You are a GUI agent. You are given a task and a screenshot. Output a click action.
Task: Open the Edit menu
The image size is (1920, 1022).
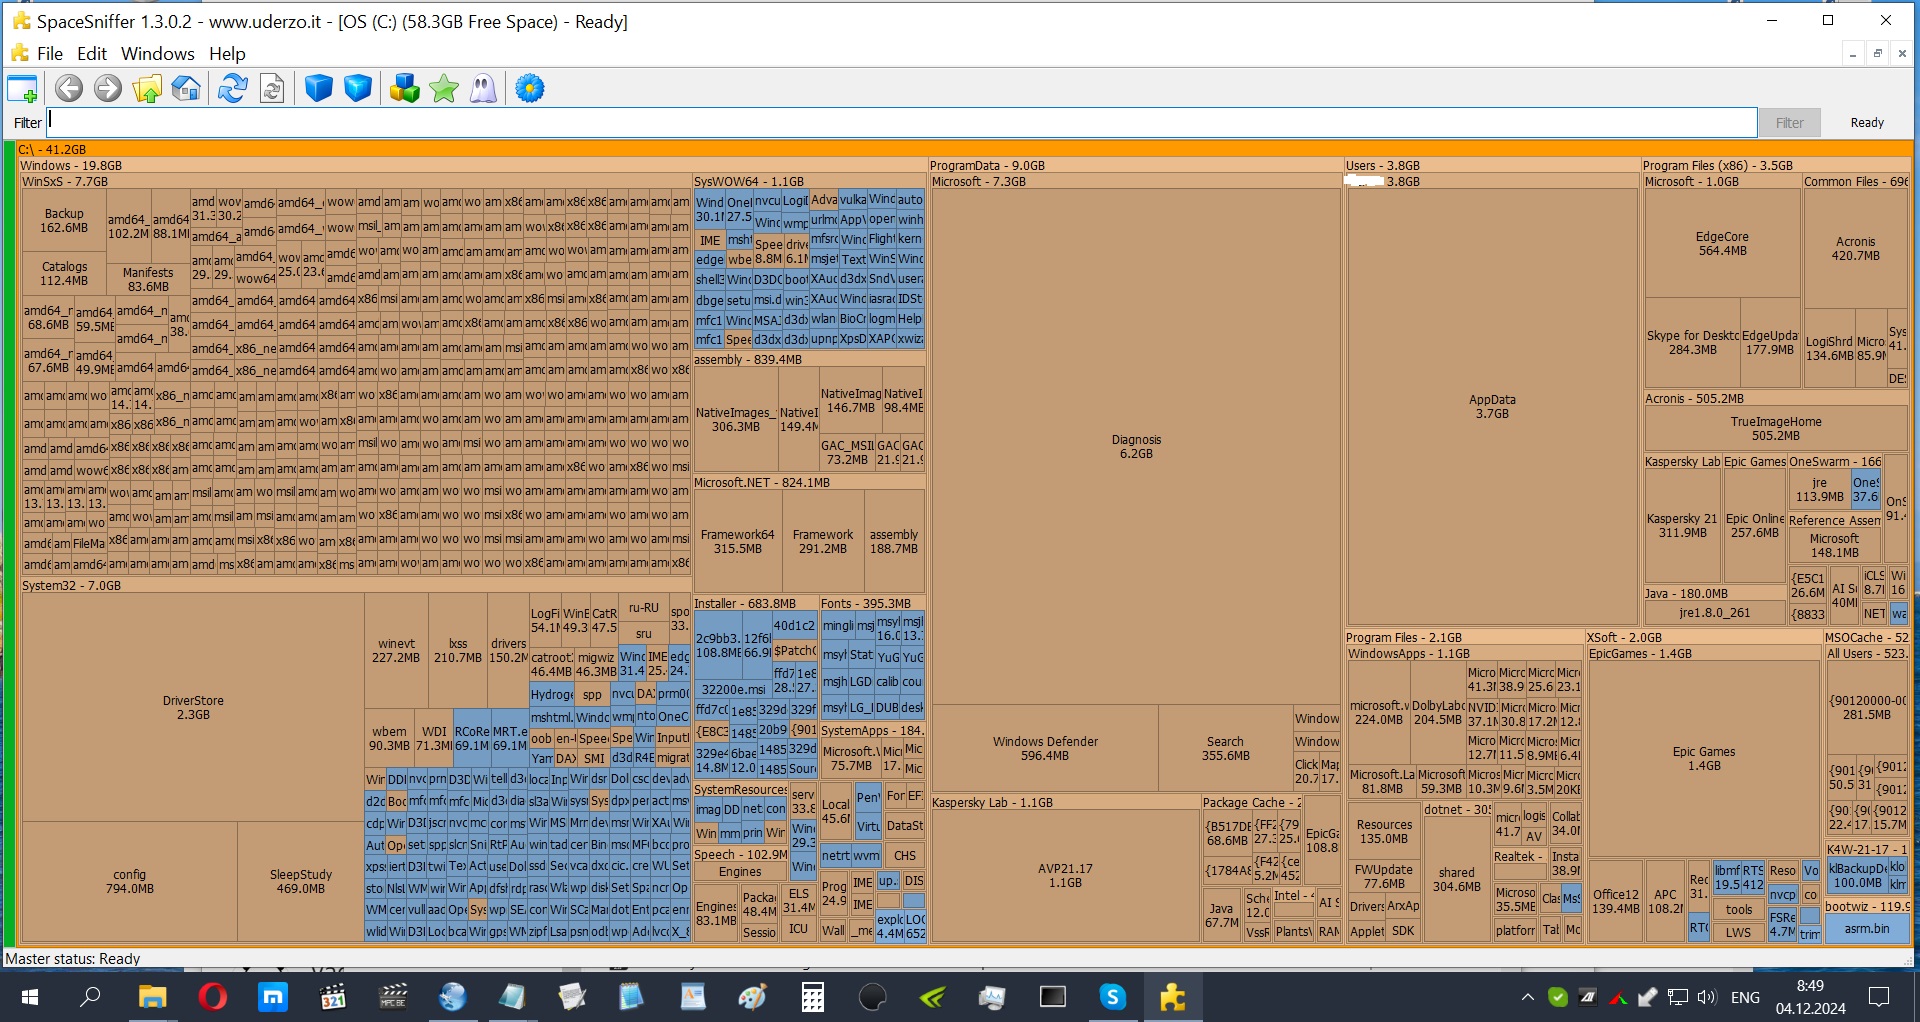[92, 54]
